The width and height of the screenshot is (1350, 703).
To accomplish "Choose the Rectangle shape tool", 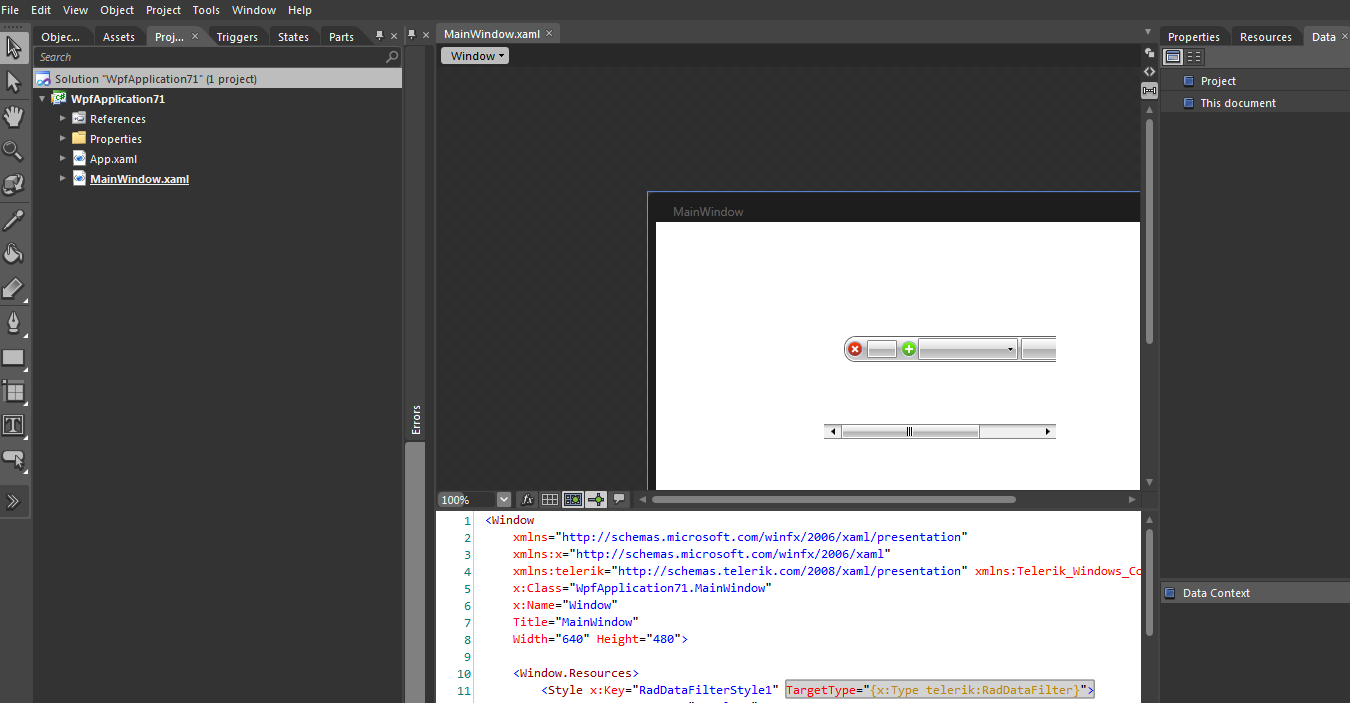I will click(14, 357).
